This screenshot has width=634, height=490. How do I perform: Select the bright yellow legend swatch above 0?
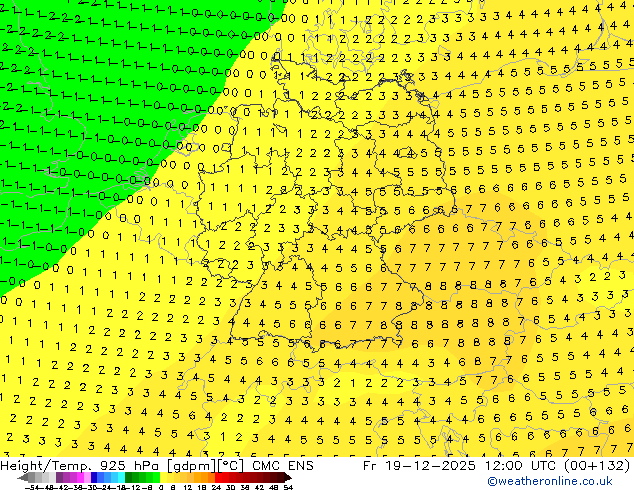pyautogui.click(x=164, y=477)
